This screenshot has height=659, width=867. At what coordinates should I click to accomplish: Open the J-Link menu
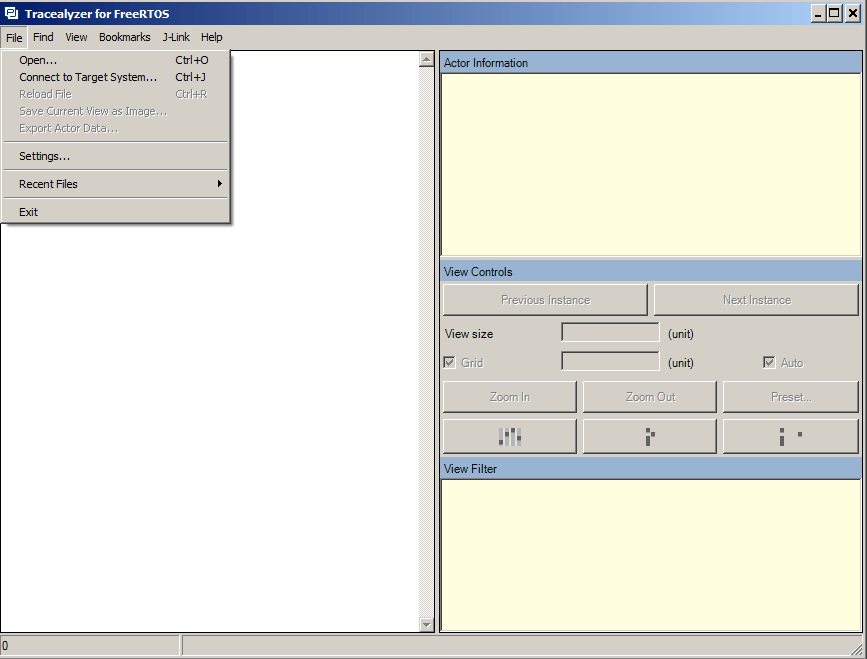176,37
